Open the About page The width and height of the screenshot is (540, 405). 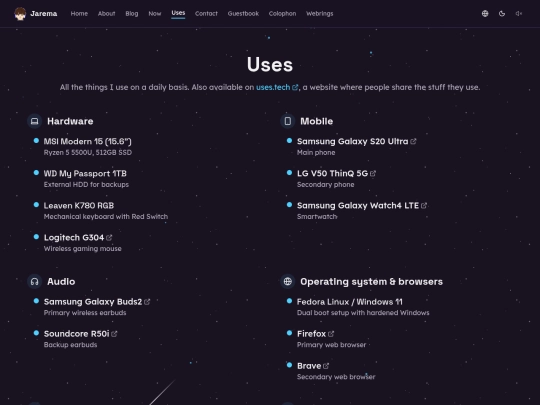point(106,14)
